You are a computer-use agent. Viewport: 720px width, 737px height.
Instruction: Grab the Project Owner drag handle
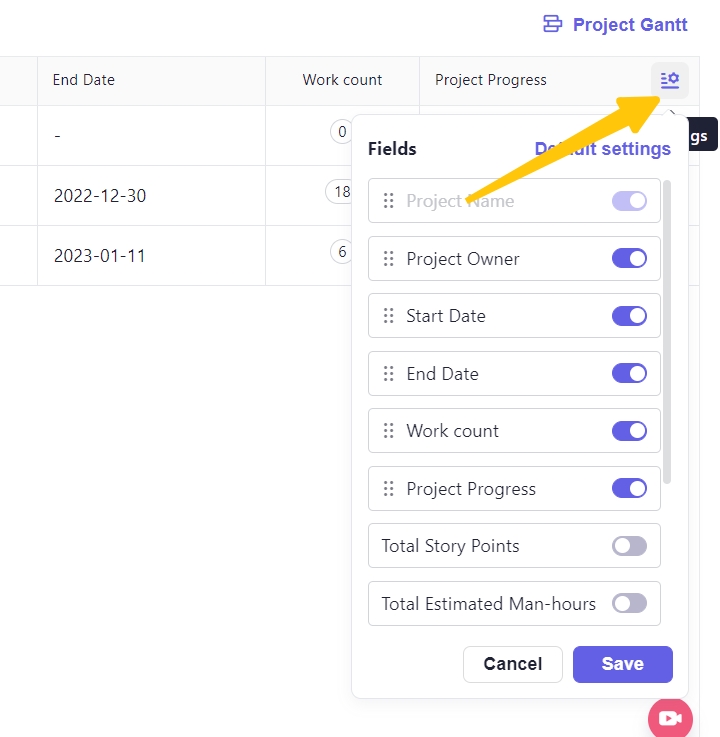point(389,259)
